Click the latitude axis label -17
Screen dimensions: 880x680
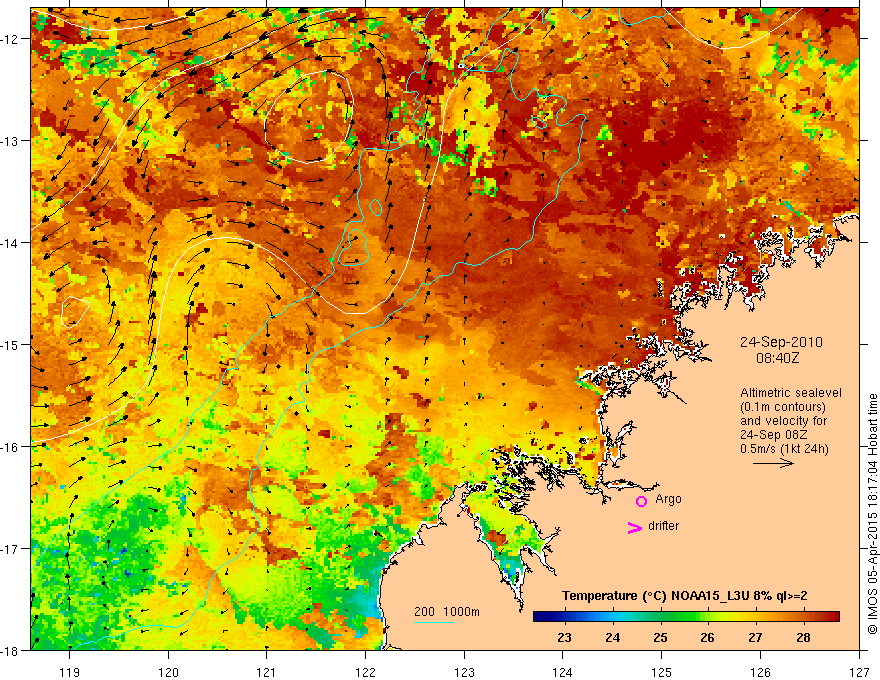point(10,548)
